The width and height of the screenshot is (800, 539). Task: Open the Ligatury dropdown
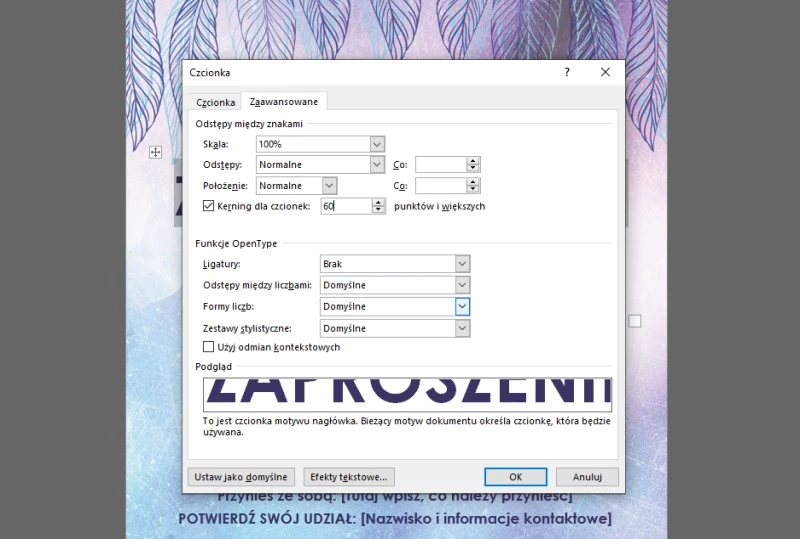(462, 264)
